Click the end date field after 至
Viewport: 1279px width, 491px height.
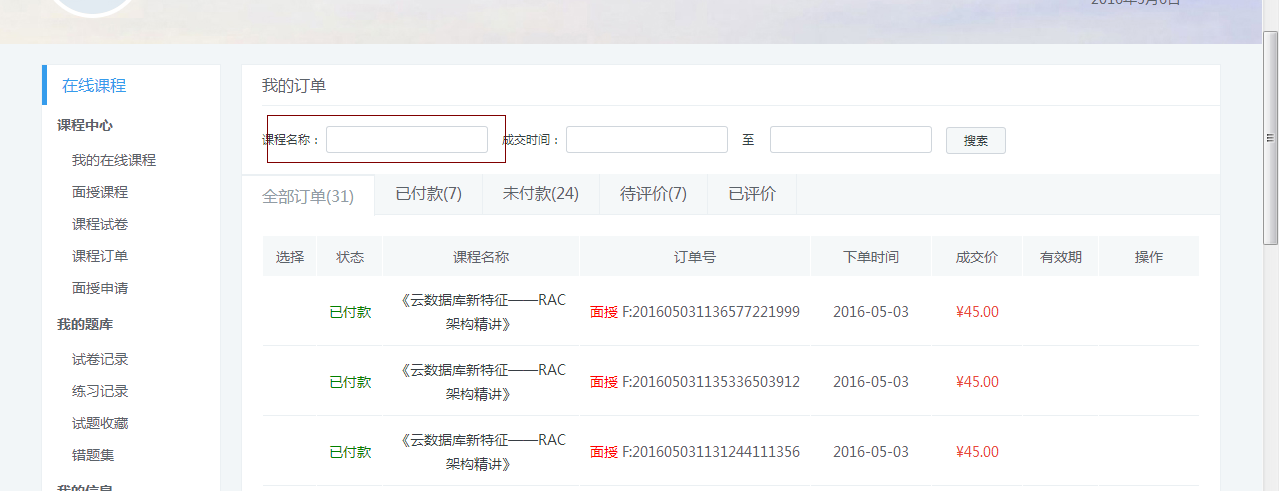(850, 140)
